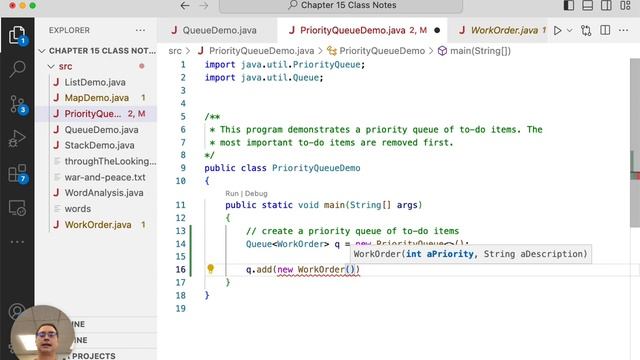Click the EXPLORER panel title

pos(69,30)
